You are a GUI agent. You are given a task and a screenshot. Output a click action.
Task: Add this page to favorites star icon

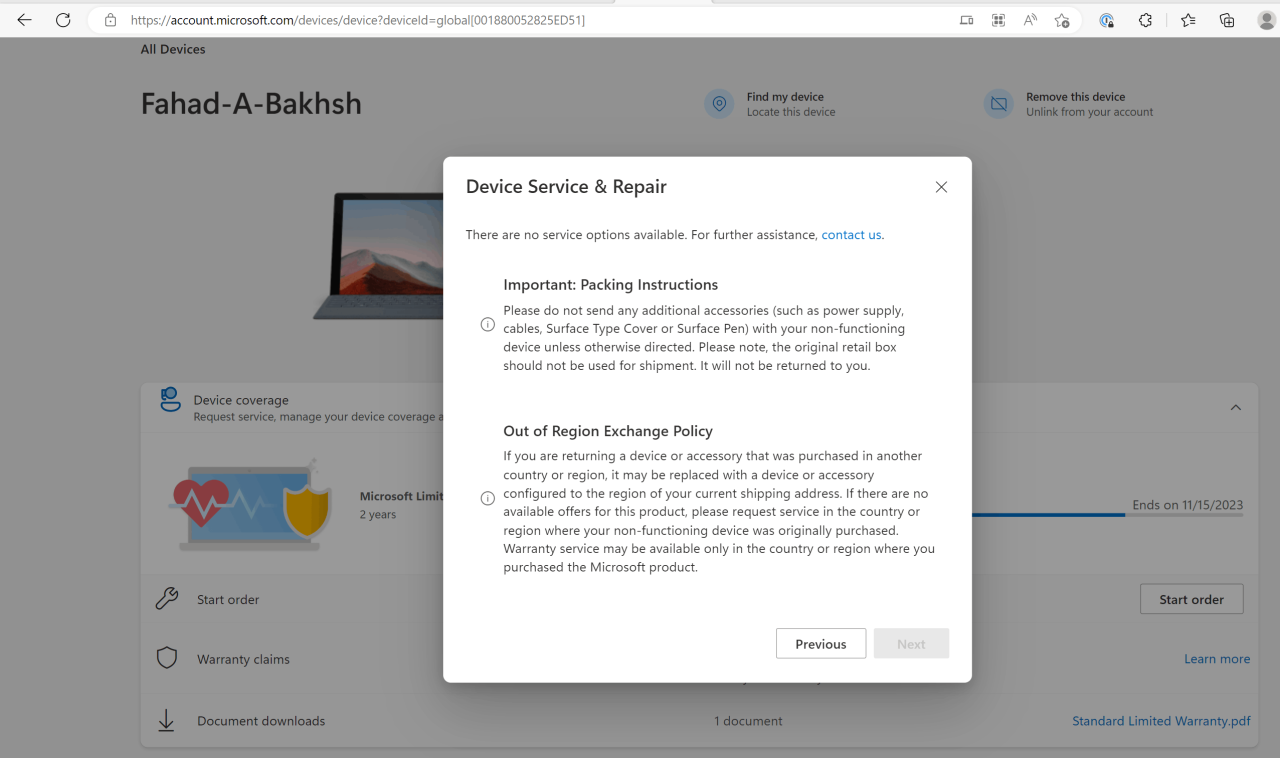(1062, 20)
